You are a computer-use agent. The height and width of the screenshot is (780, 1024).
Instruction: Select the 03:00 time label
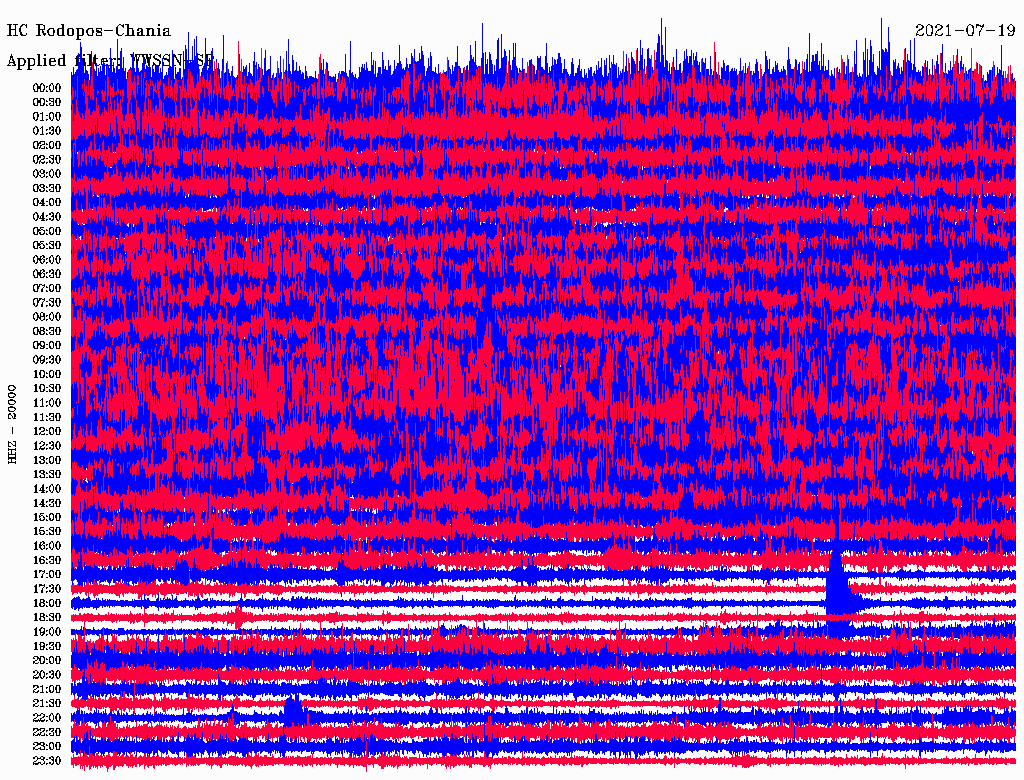pyautogui.click(x=47, y=174)
